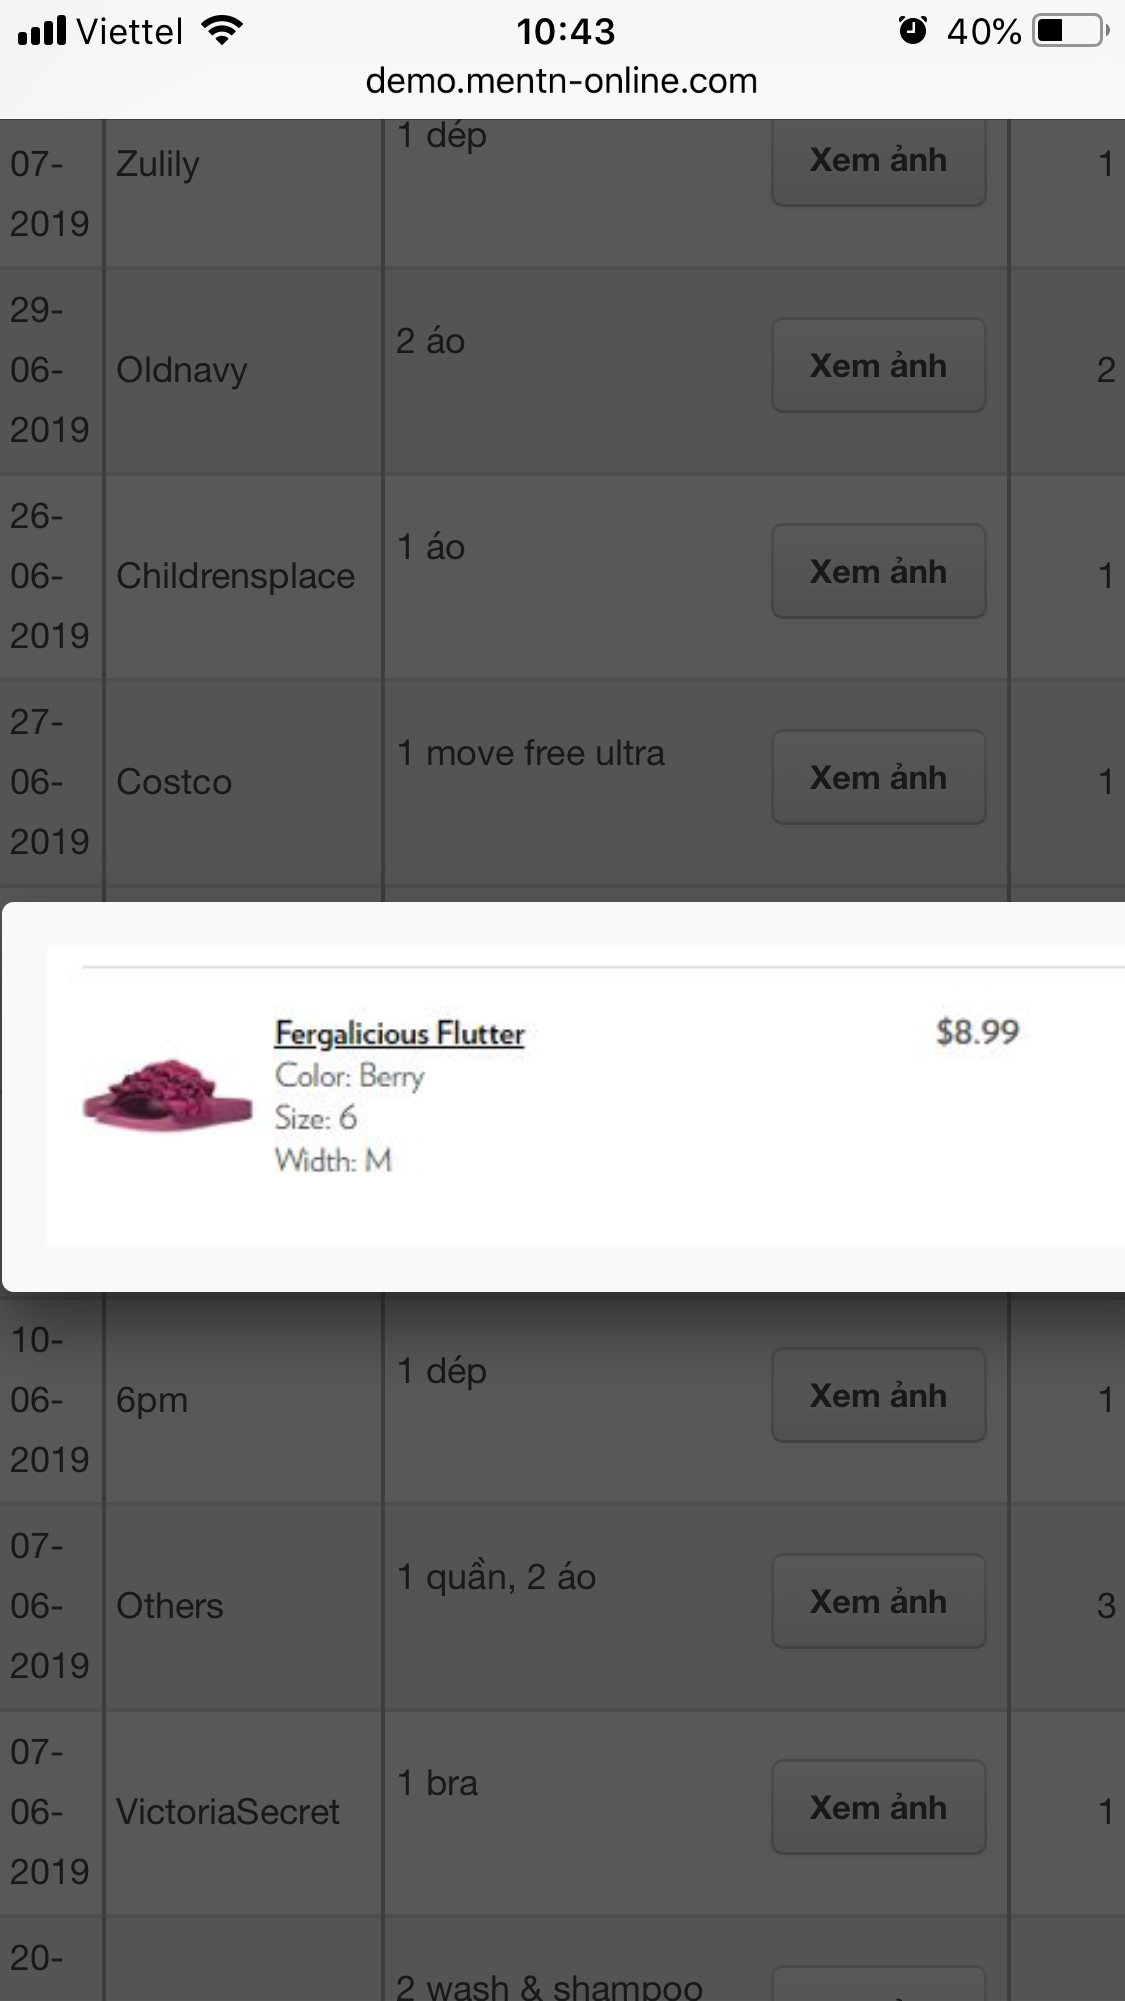1125x2001 pixels.
Task: View photo for the Zulily order
Action: click(878, 160)
